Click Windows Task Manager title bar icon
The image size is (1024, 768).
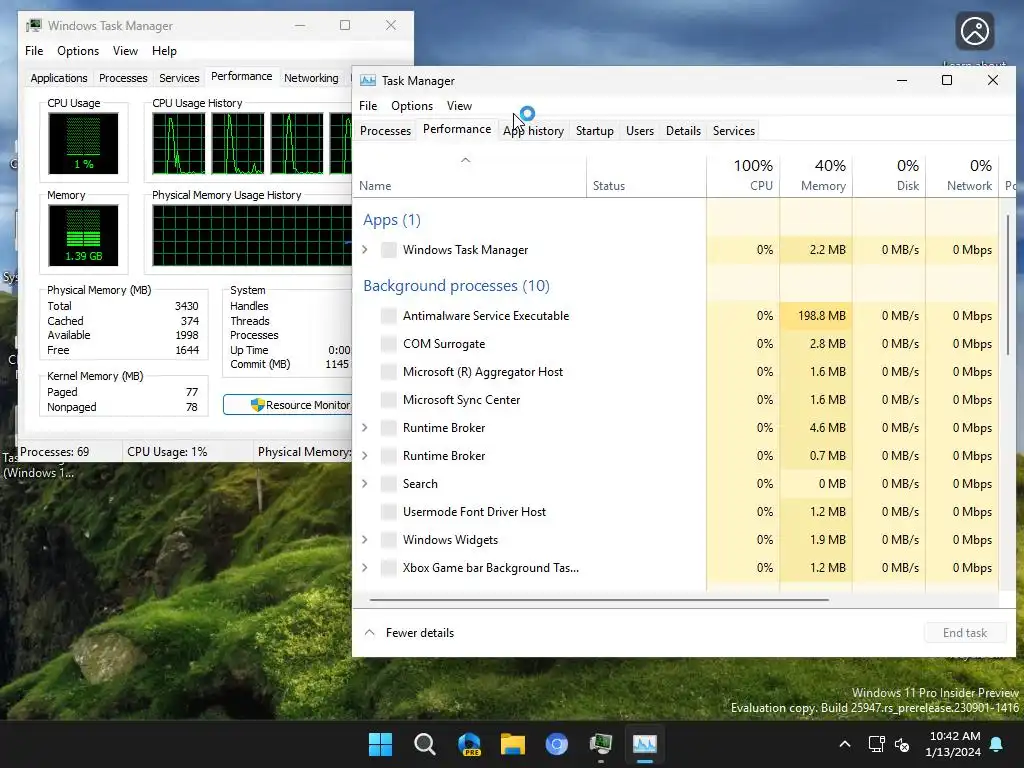33,25
